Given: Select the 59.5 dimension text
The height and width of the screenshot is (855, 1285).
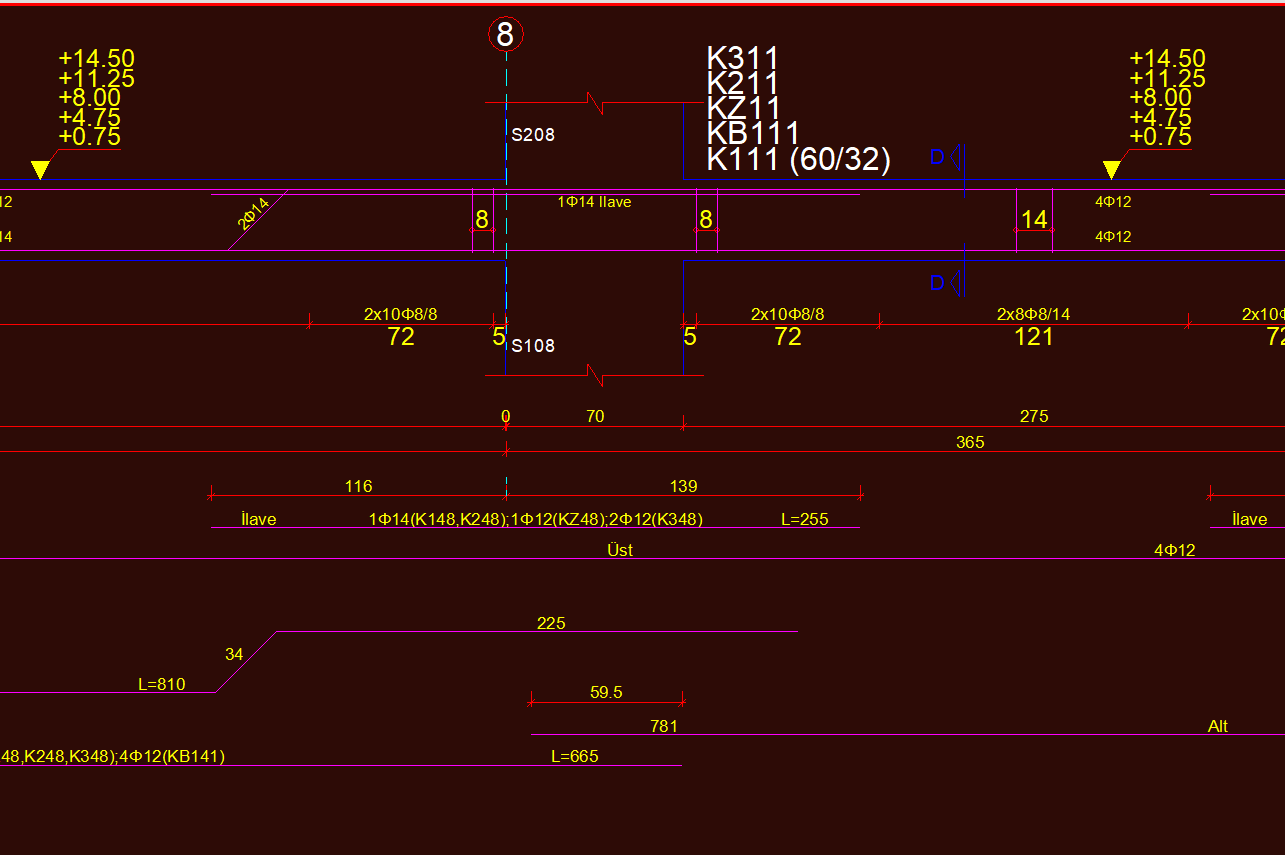Looking at the screenshot, I should tap(607, 692).
